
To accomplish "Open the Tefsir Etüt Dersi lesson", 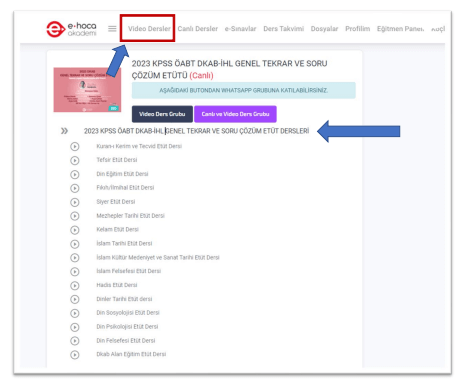I will (117, 160).
